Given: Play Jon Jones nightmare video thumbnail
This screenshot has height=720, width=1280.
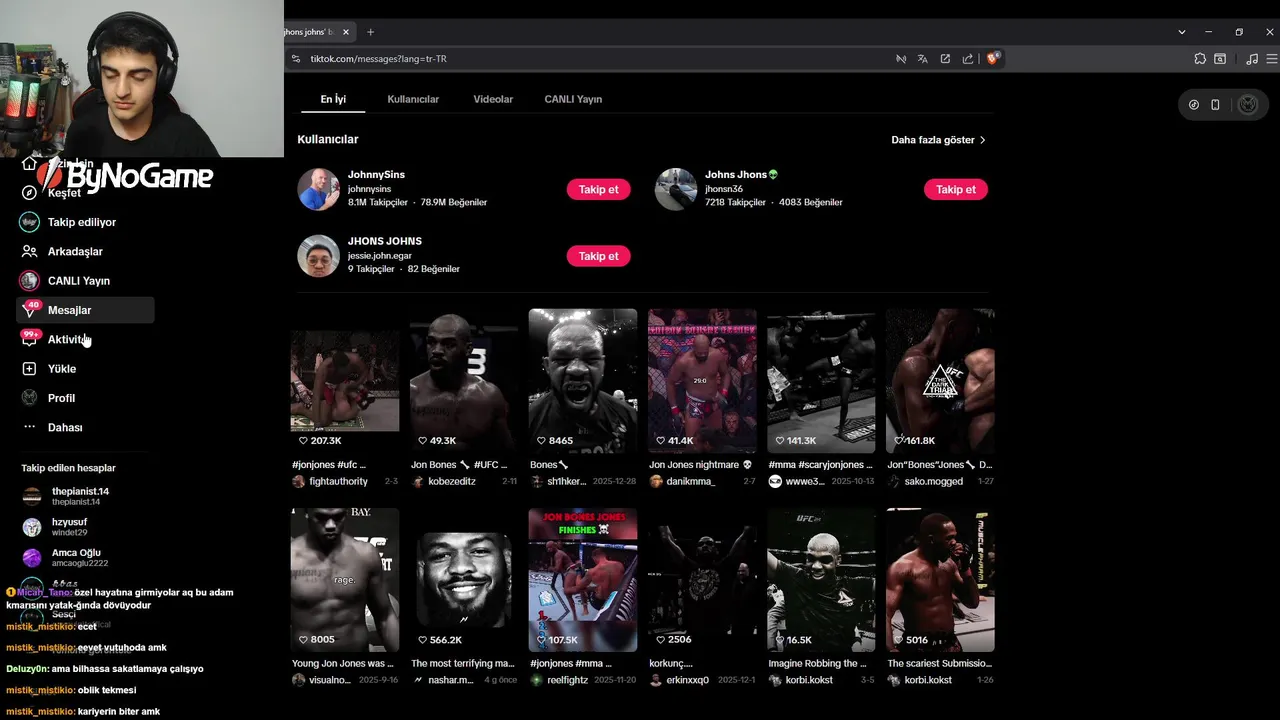Looking at the screenshot, I should point(702,381).
